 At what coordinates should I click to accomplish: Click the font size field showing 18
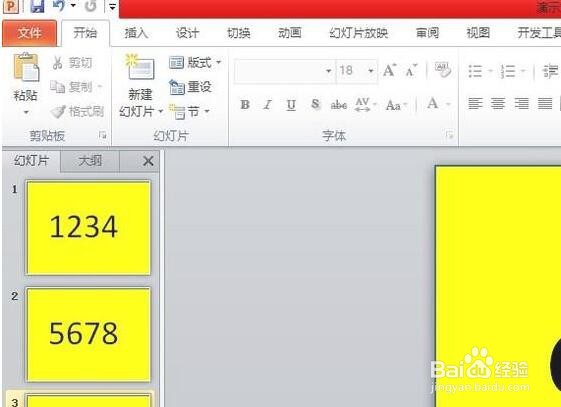(x=351, y=70)
